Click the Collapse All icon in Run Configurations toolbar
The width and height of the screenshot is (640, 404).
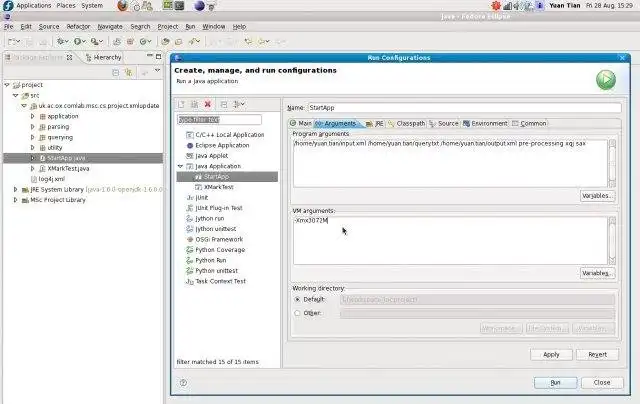pos(224,104)
